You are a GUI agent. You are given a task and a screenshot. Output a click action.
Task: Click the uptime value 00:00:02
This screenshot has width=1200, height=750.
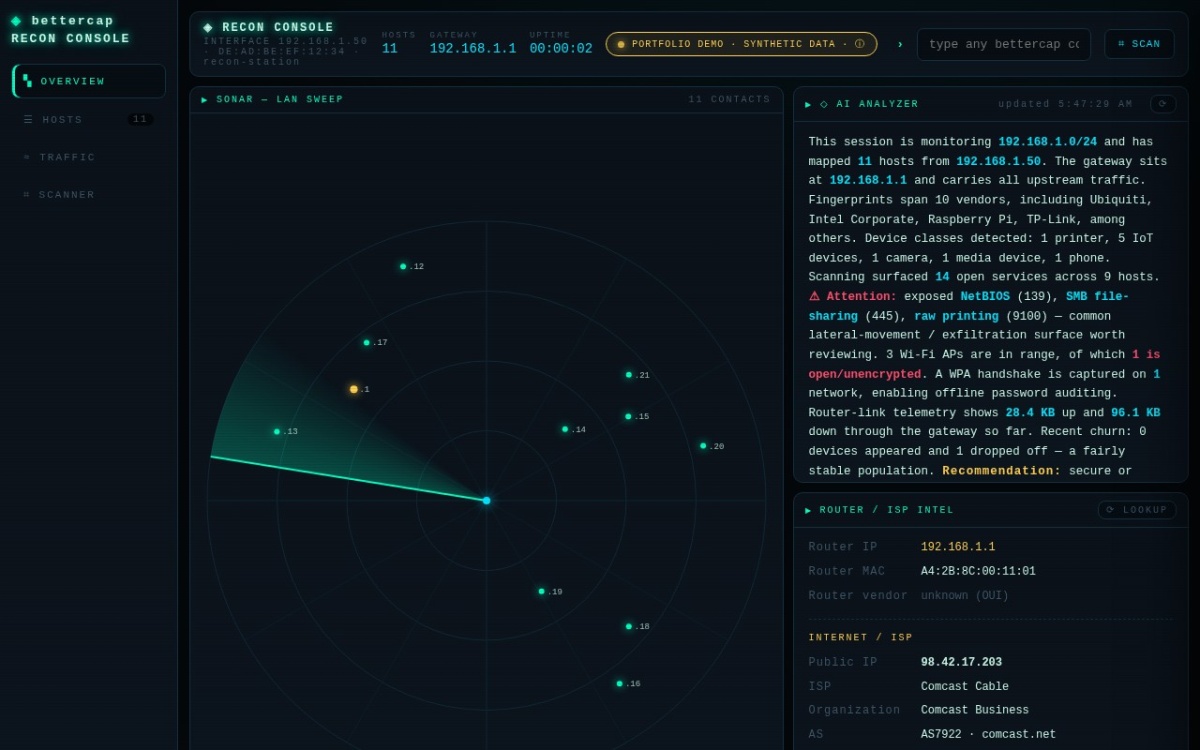[x=561, y=48]
